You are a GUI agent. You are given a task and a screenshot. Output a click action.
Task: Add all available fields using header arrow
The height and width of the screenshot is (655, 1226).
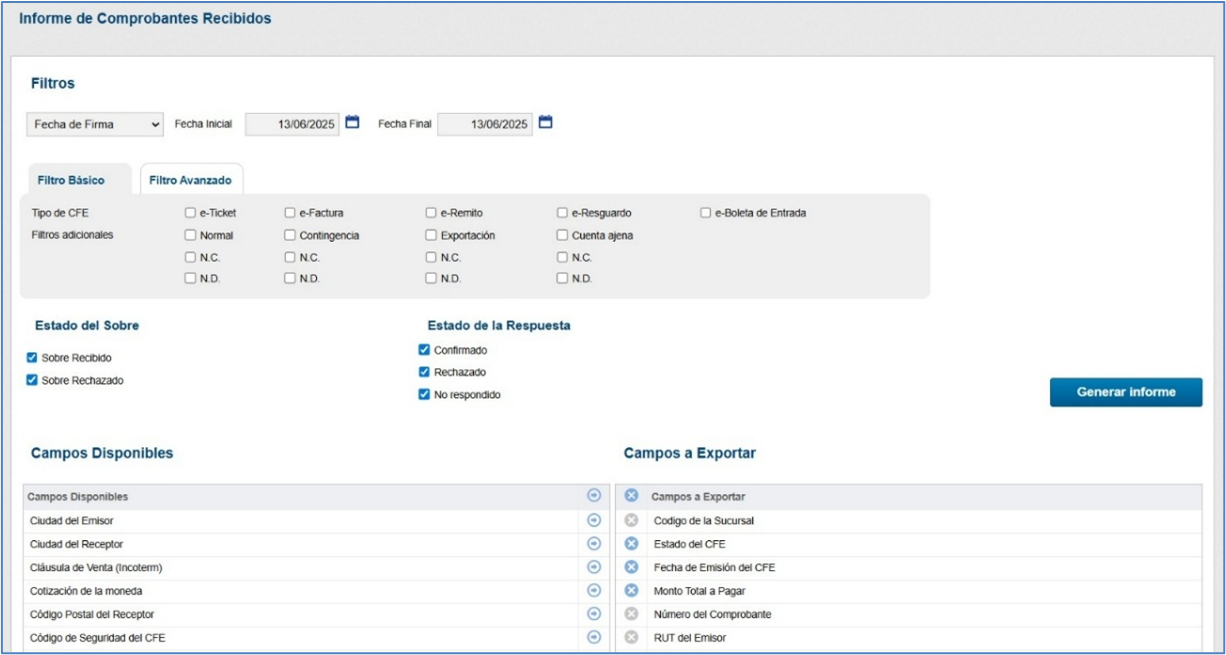[594, 496]
